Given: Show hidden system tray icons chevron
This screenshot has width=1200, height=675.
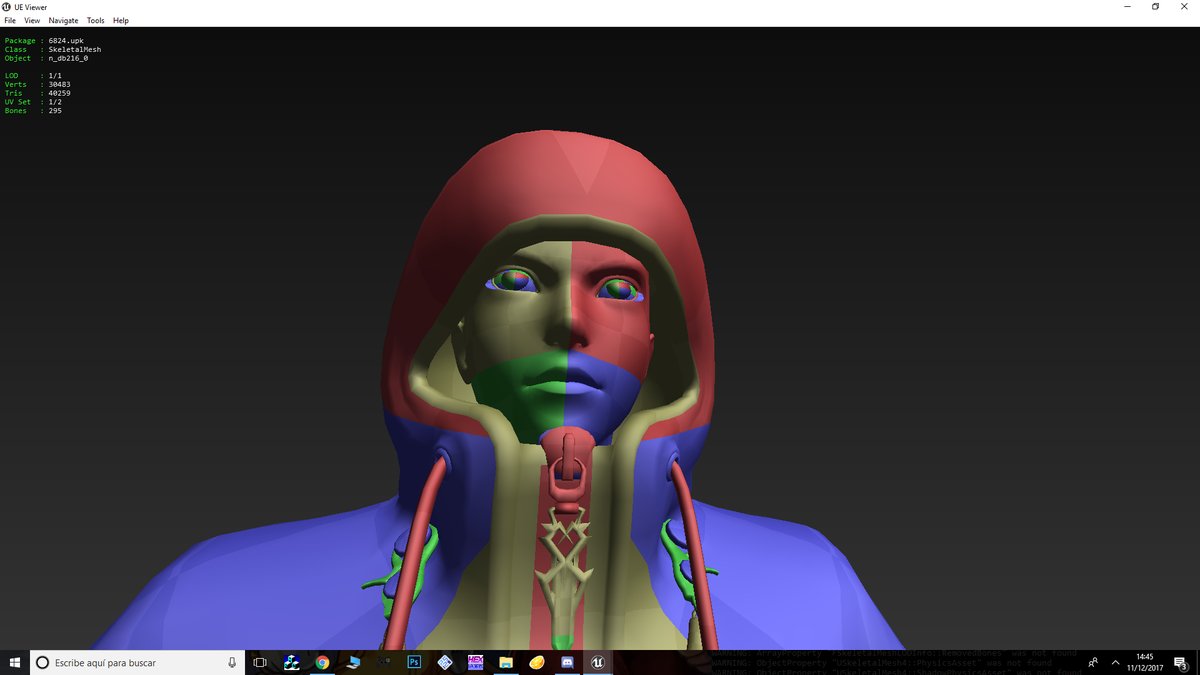Looking at the screenshot, I should pyautogui.click(x=1115, y=662).
